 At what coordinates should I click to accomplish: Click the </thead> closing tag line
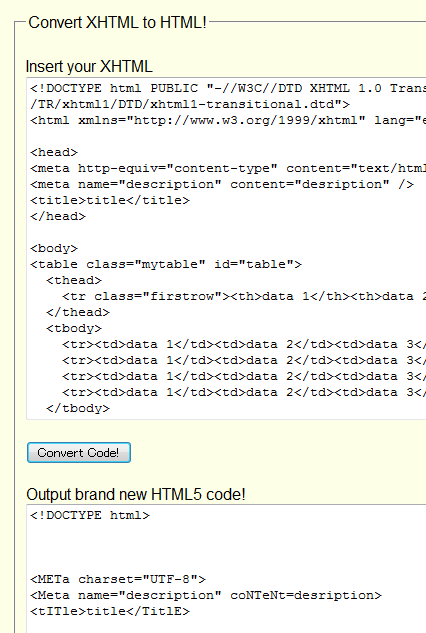coord(78,312)
